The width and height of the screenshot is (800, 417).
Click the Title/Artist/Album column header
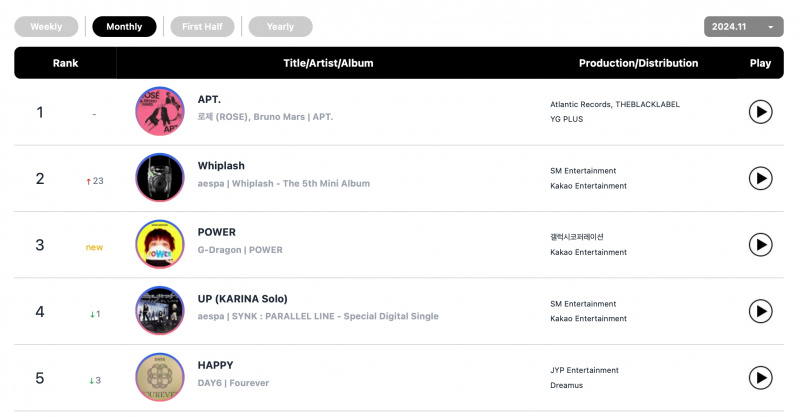pyautogui.click(x=328, y=63)
